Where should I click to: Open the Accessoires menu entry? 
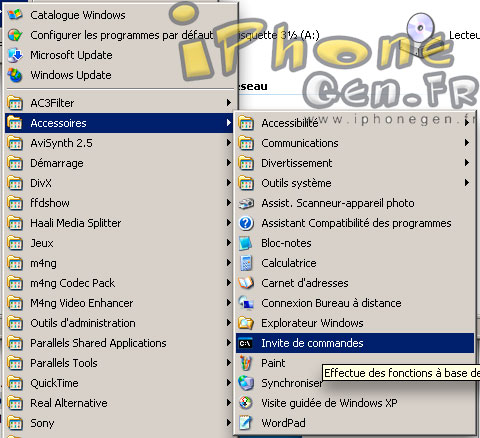coord(119,123)
